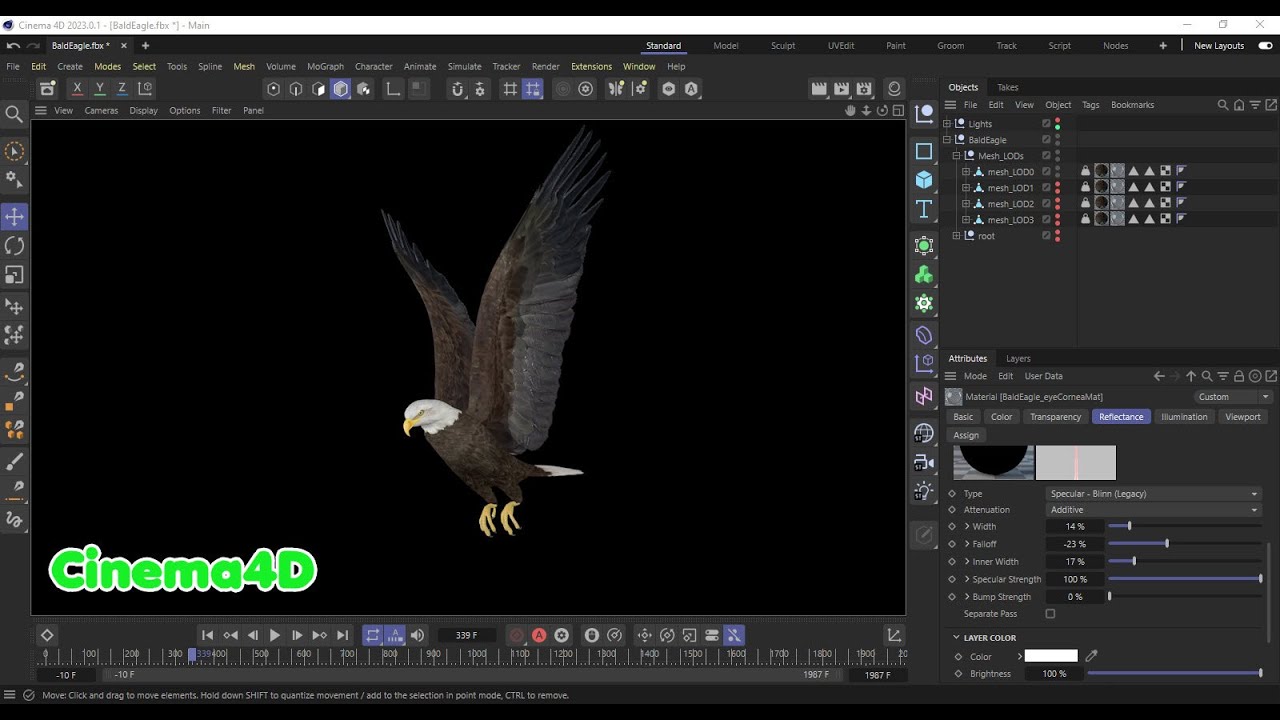Click the Text spline tool icon

[x=924, y=209]
